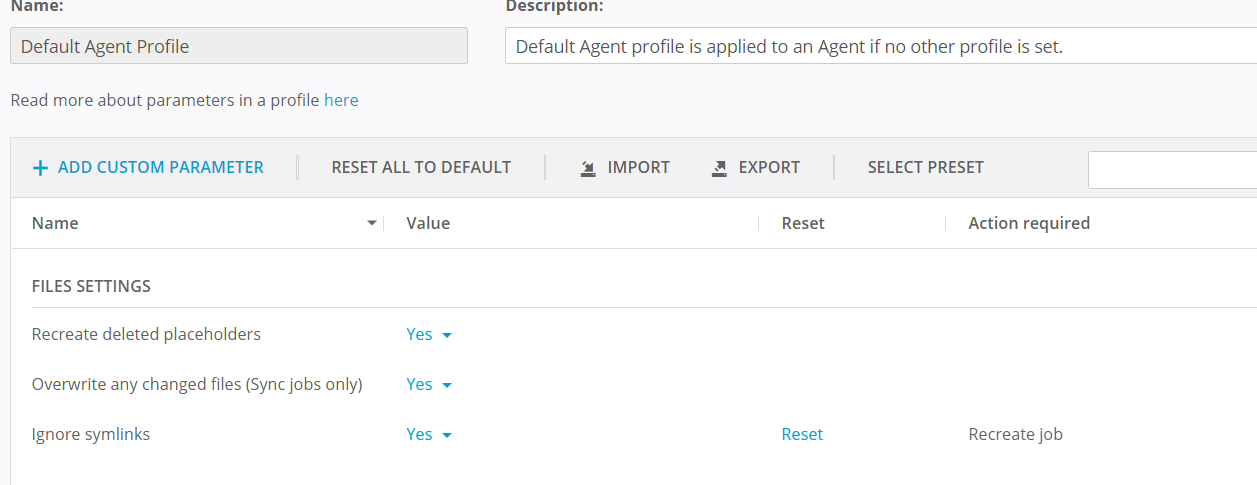
Task: Open the 'here' link about profile parameters
Action: click(341, 100)
